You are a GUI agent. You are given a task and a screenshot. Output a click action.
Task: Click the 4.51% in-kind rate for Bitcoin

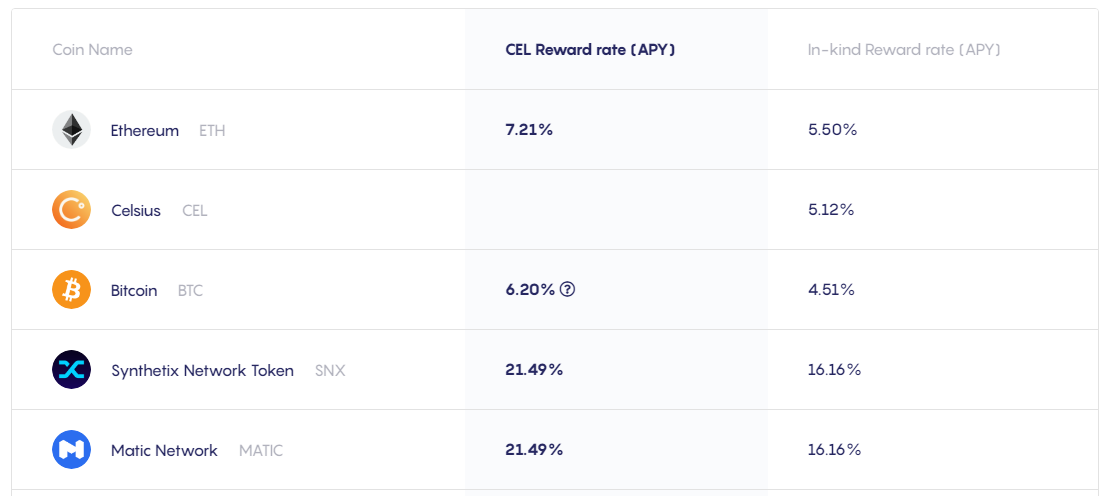click(831, 290)
